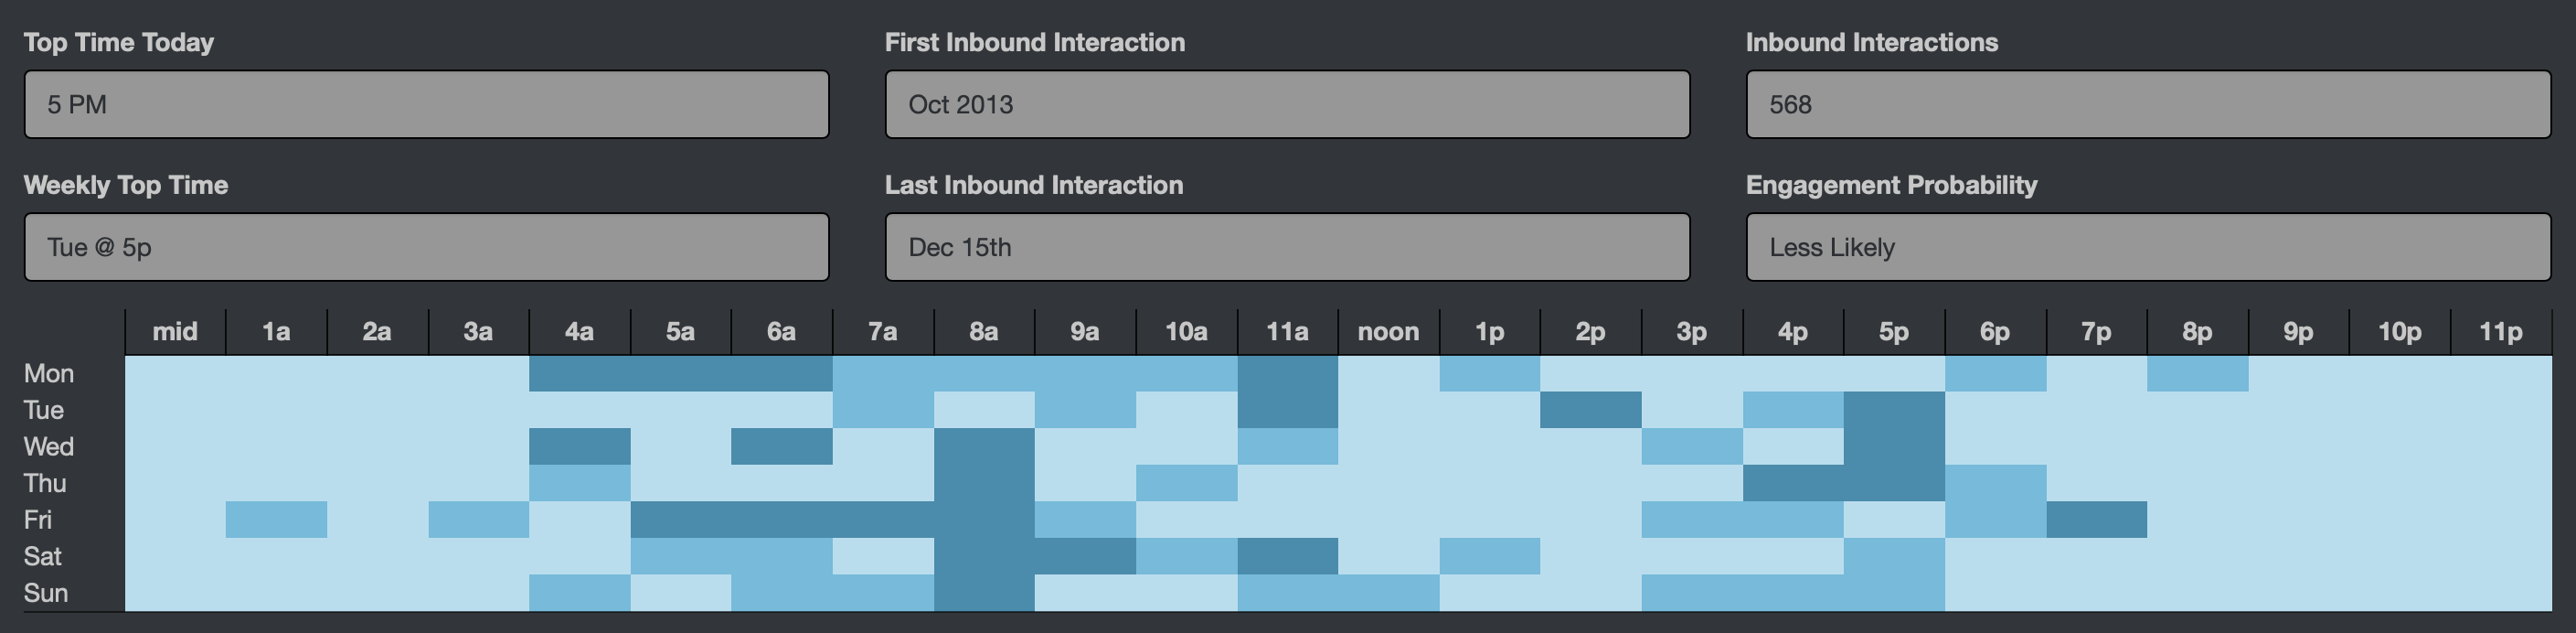The width and height of the screenshot is (2576, 633).
Task: Click the Mon row label
Action: tap(49, 373)
